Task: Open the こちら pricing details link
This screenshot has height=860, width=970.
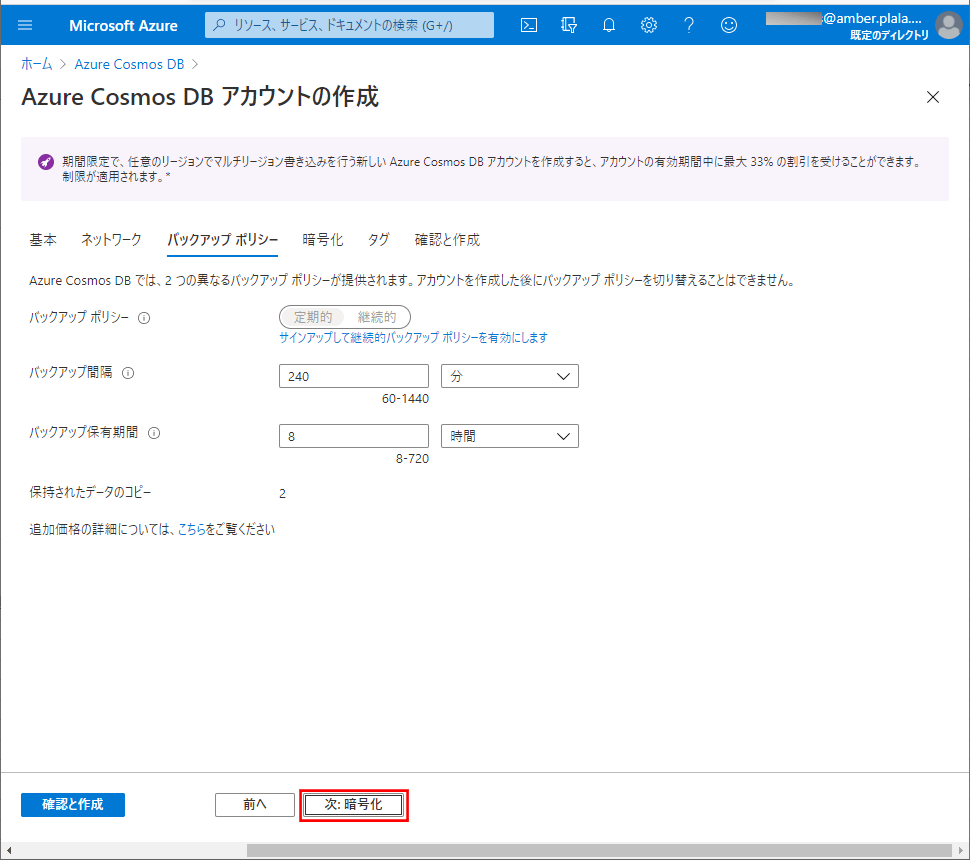Action: click(192, 530)
